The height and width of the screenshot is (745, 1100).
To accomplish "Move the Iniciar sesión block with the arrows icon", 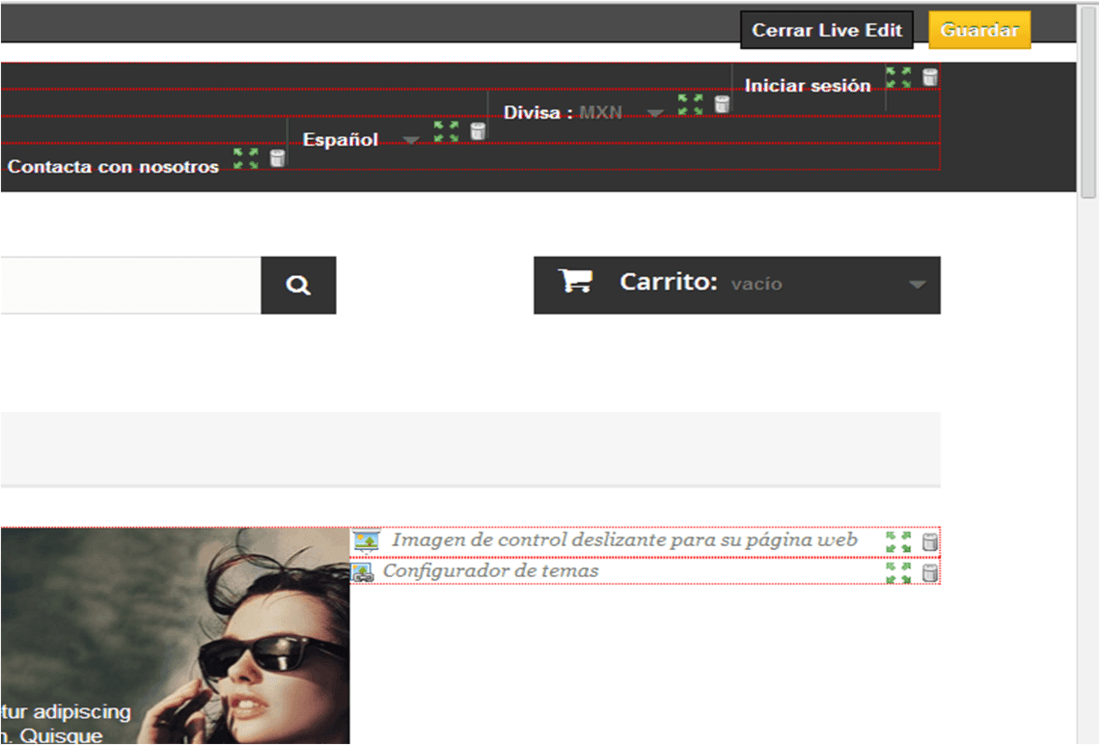I will tap(898, 77).
